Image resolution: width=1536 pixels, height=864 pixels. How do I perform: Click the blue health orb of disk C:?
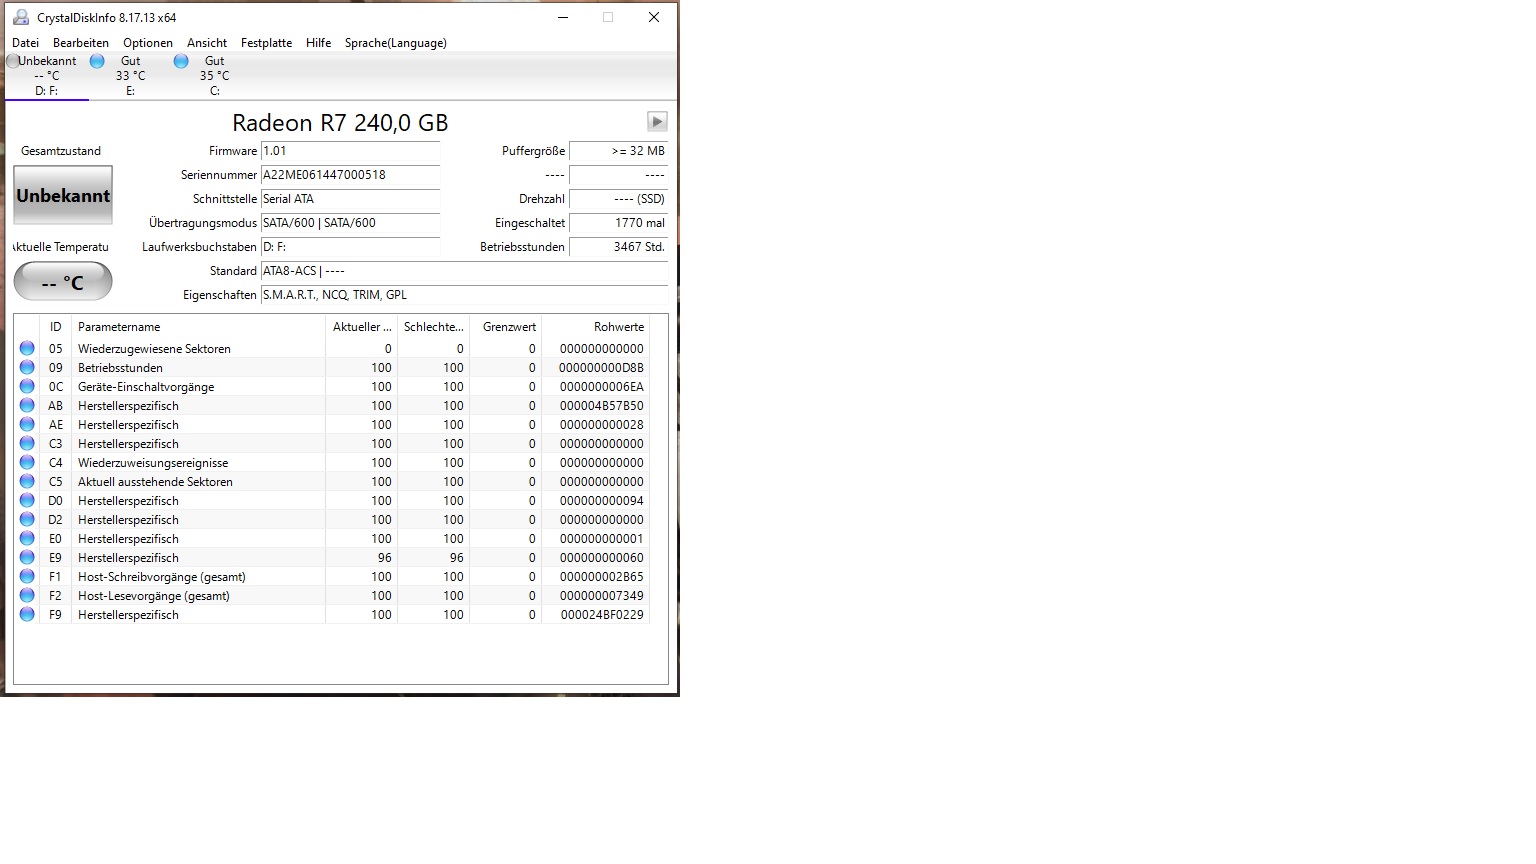pyautogui.click(x=181, y=61)
